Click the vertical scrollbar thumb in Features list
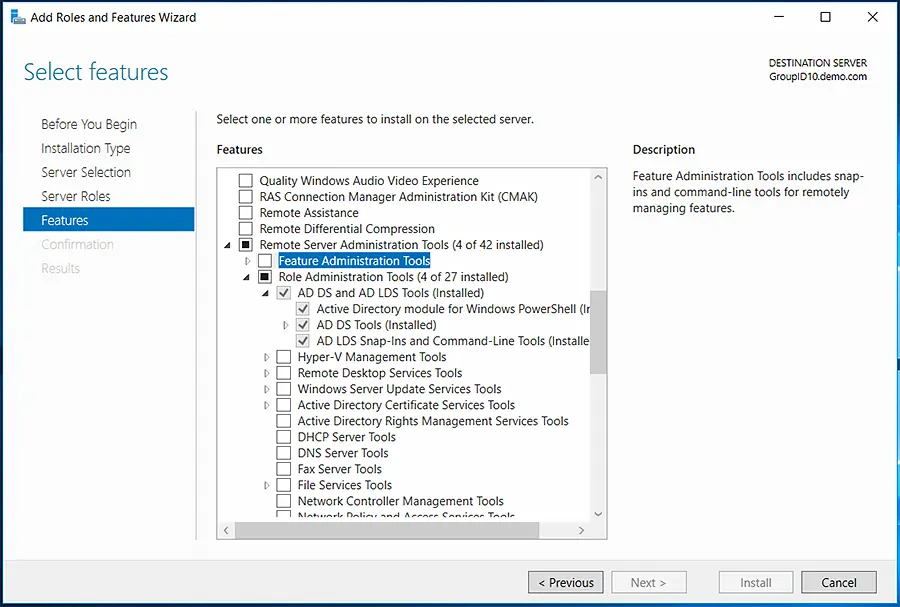The image size is (900, 607). 598,332
